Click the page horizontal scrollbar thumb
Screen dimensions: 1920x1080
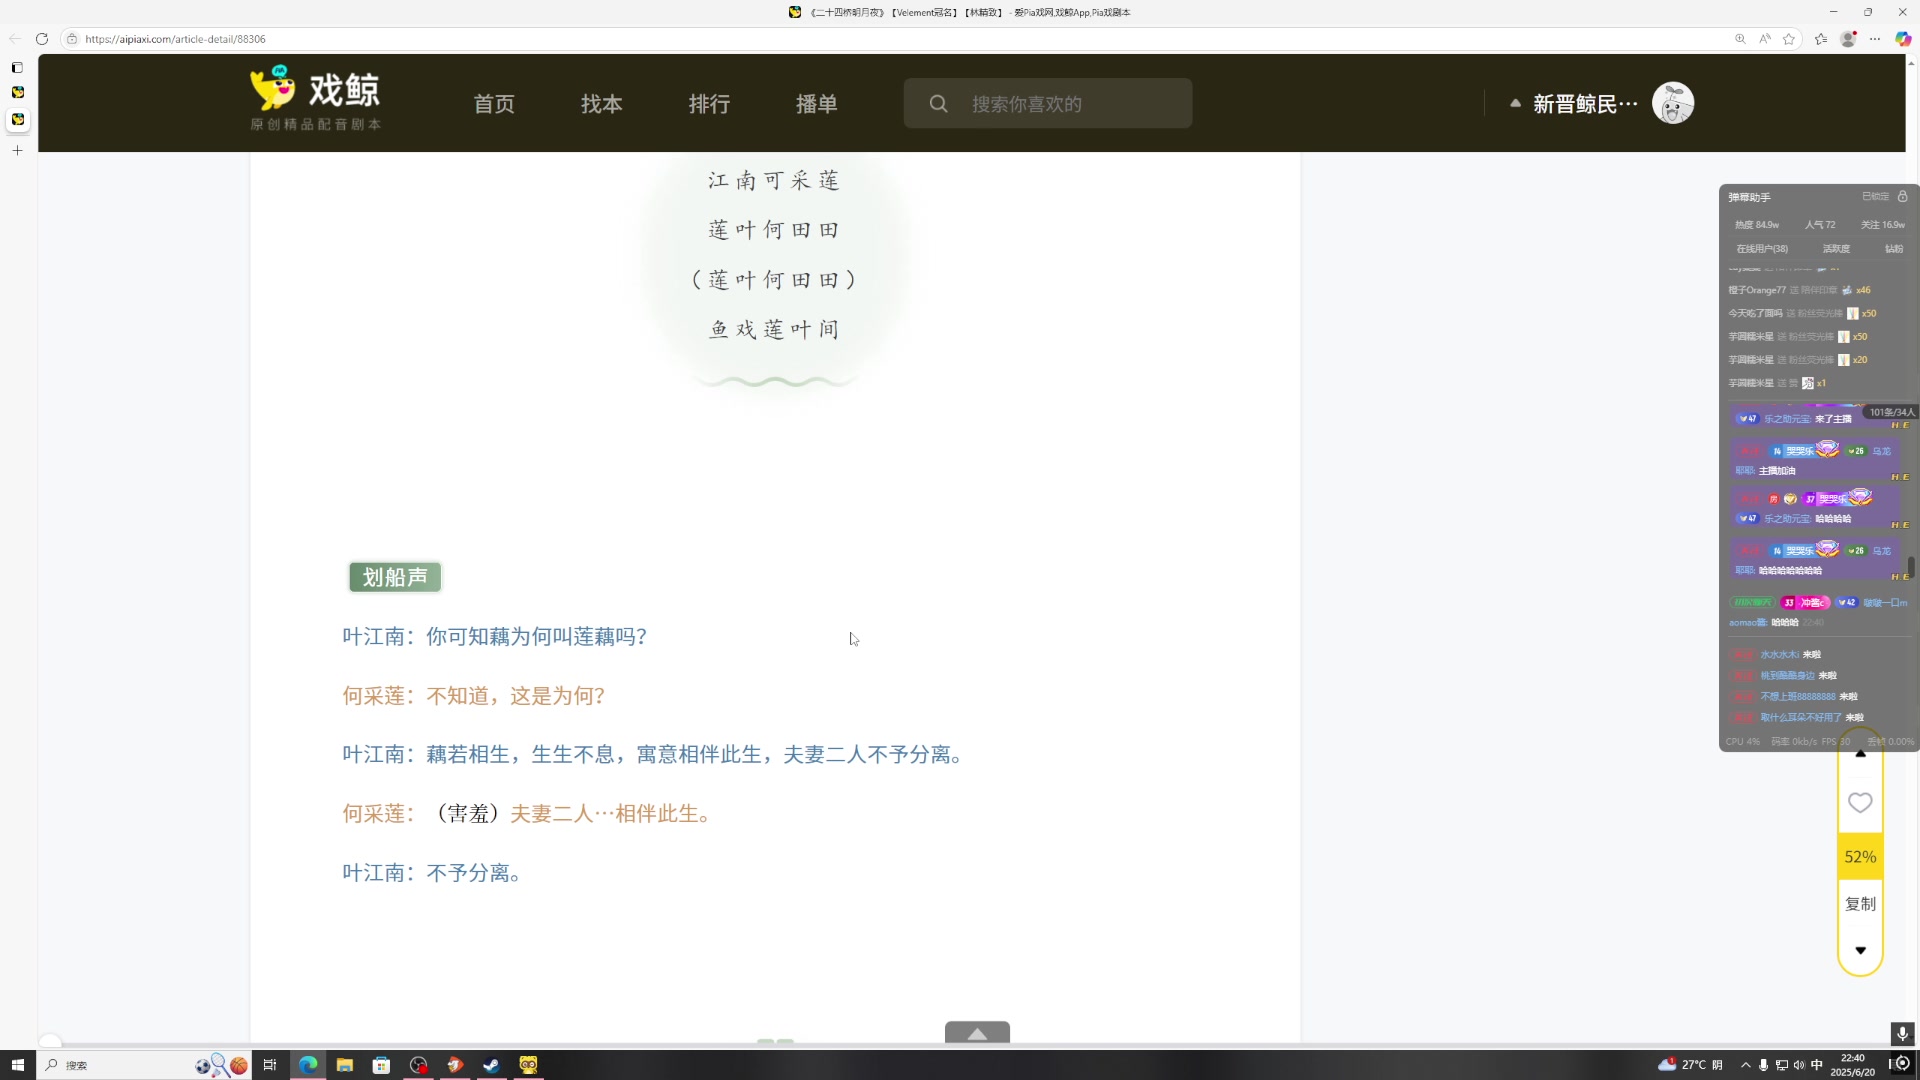coord(50,1041)
